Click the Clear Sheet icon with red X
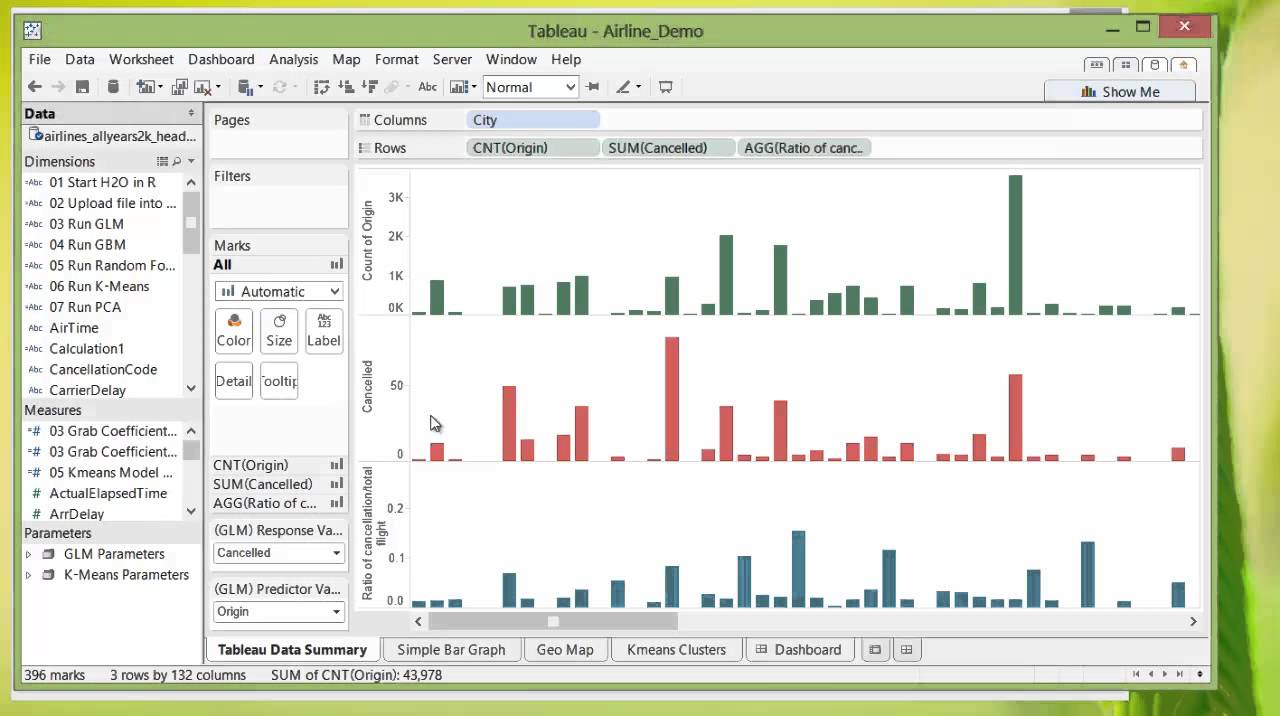Viewport: 1280px width, 716px height. 203,87
